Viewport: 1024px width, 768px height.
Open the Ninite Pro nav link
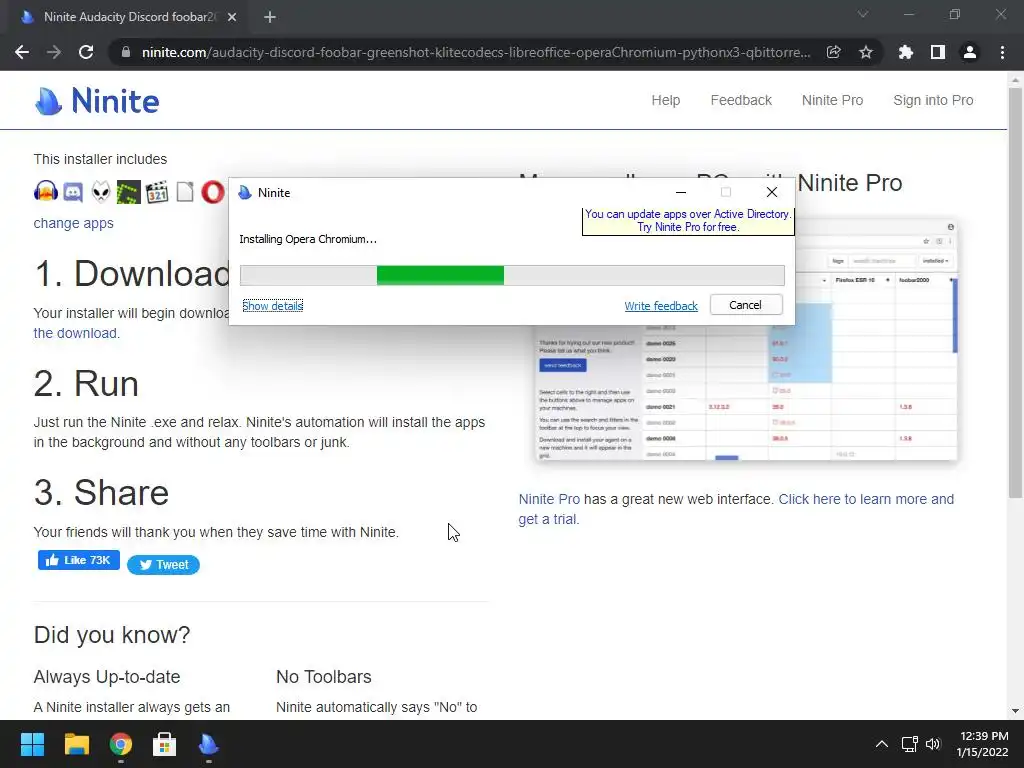tap(832, 101)
